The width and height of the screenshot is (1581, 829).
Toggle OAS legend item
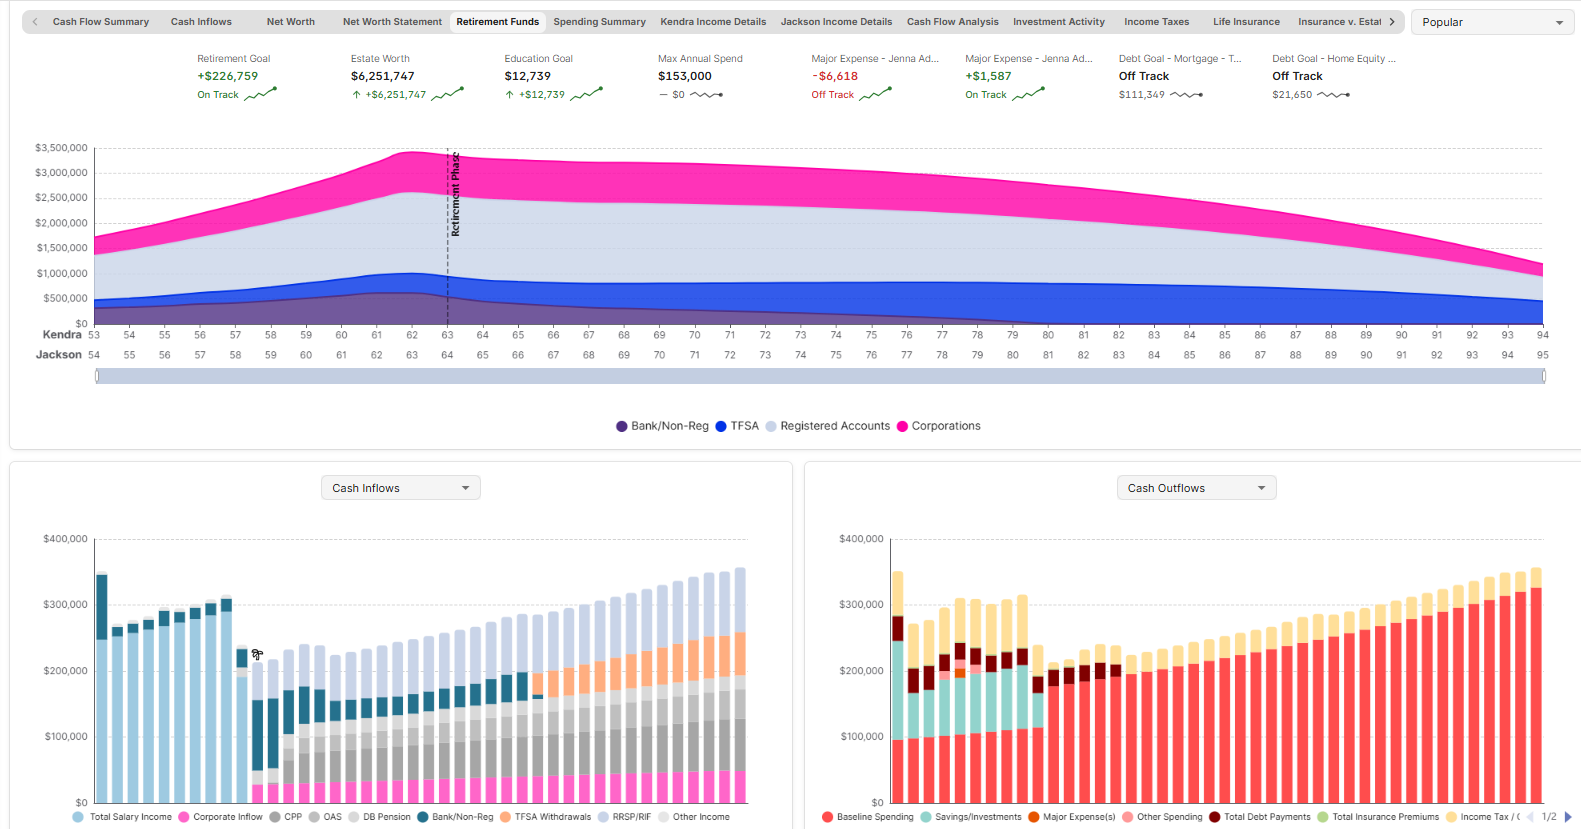[x=325, y=817]
